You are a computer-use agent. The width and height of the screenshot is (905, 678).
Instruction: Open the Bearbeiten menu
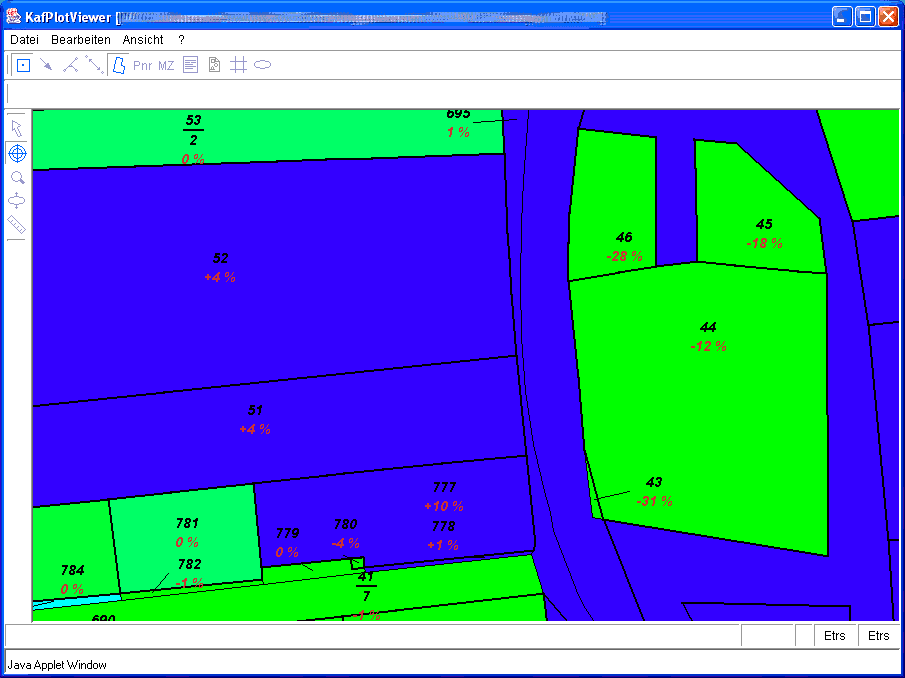[81, 40]
